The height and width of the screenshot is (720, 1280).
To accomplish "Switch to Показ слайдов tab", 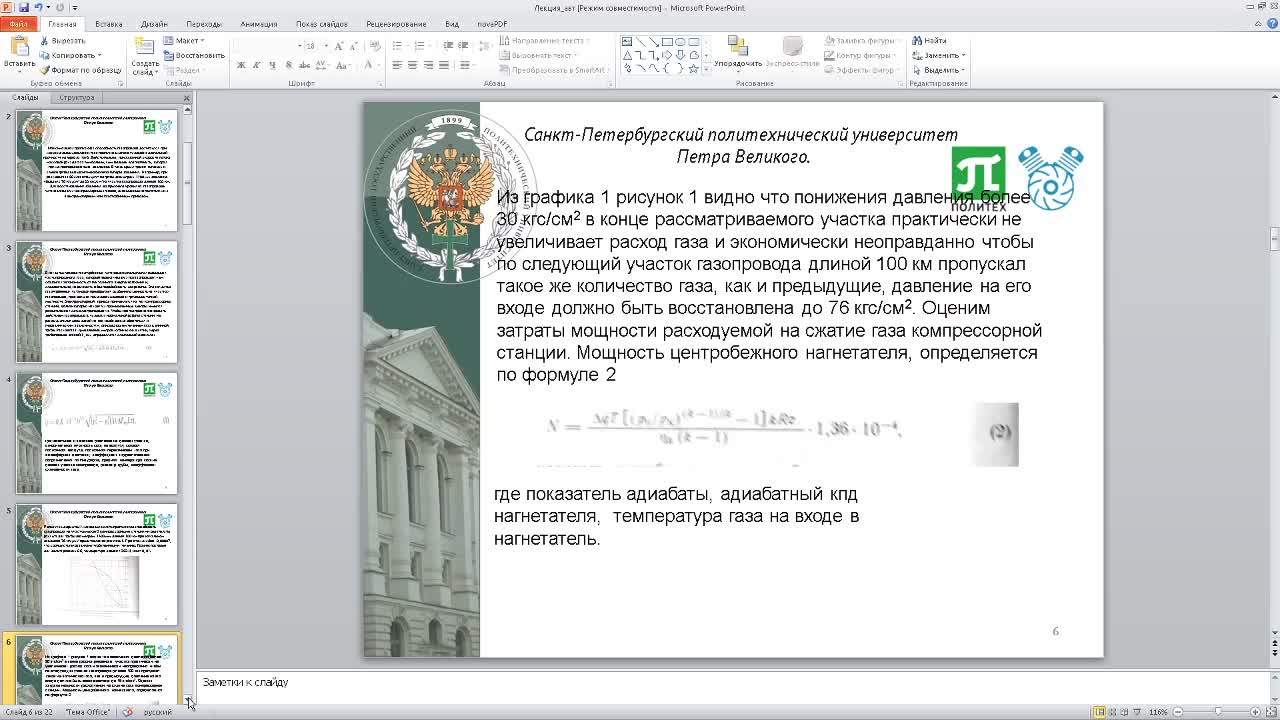I will pos(322,24).
